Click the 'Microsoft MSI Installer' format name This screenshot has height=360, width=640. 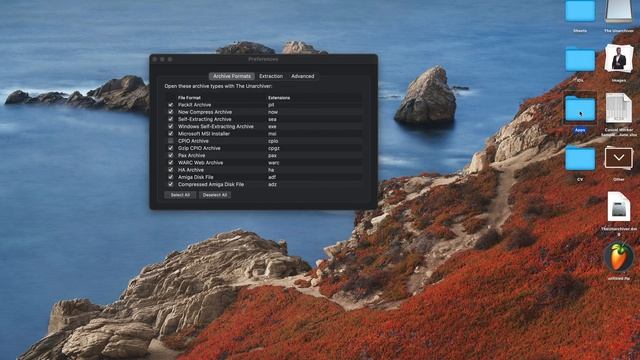click(x=204, y=133)
